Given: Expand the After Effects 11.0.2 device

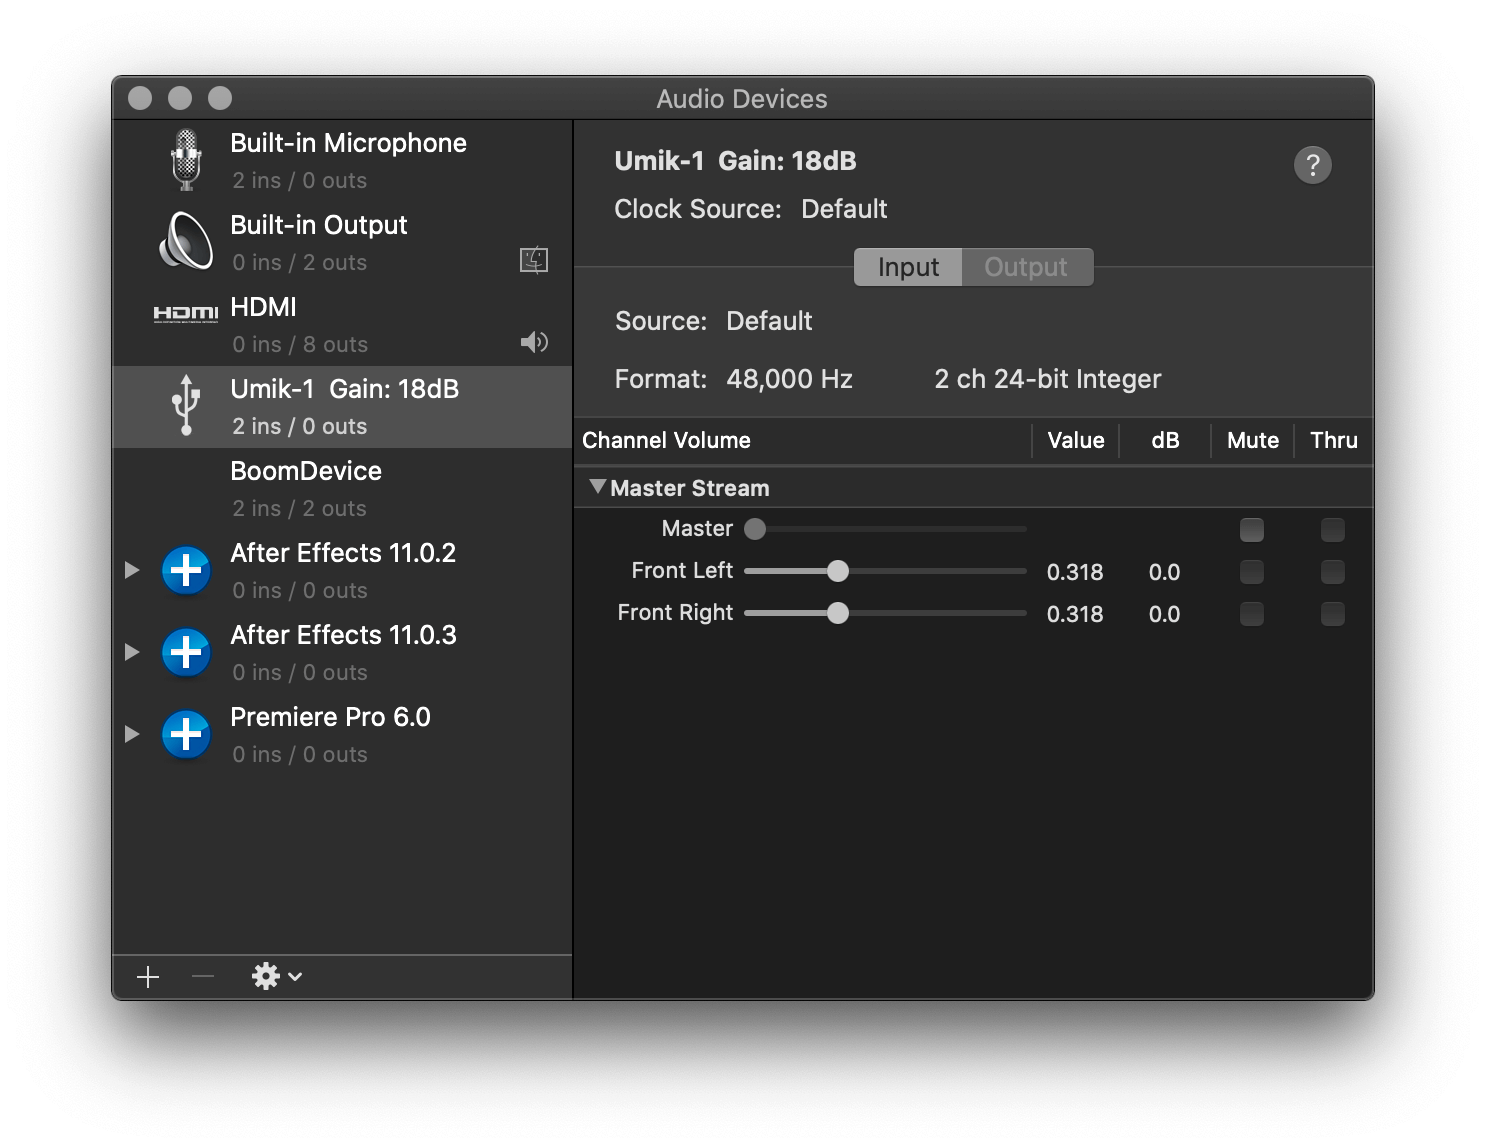Looking at the screenshot, I should [132, 570].
